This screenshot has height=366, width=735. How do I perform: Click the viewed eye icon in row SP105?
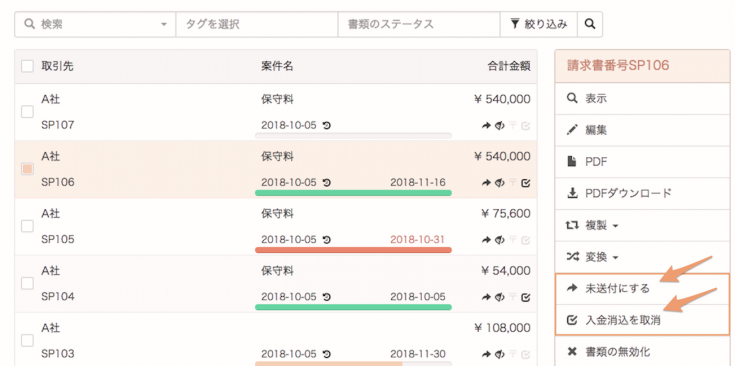(x=499, y=240)
